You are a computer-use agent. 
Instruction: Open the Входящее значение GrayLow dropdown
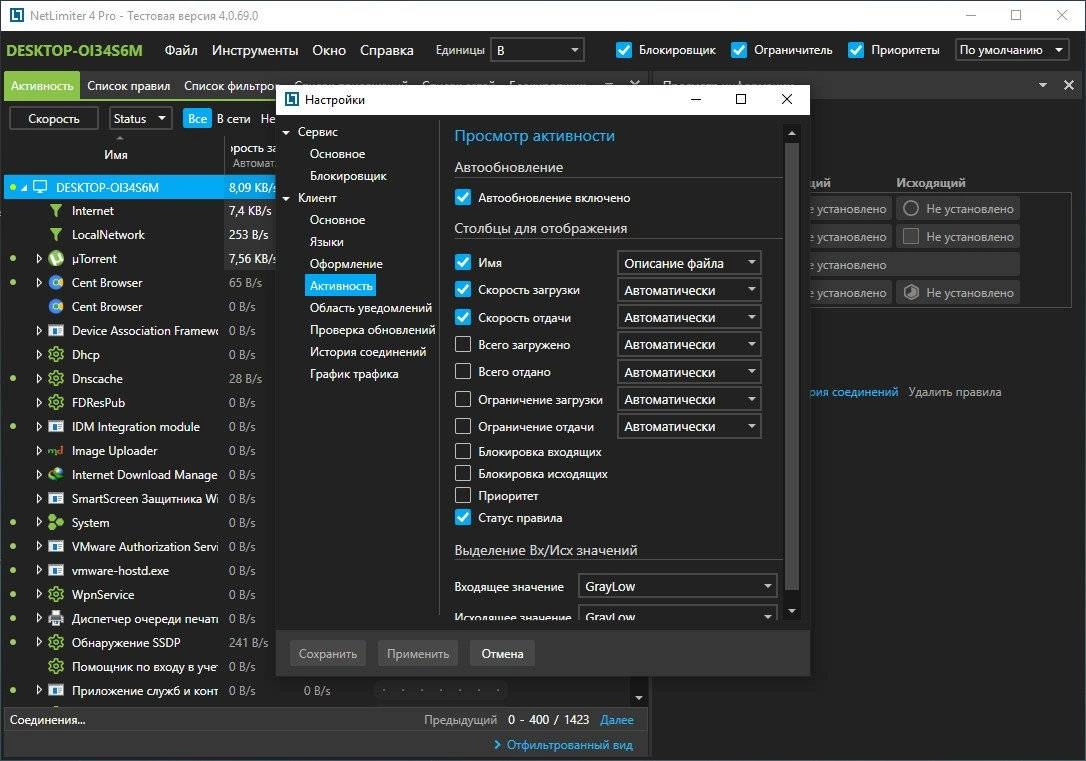(678, 587)
